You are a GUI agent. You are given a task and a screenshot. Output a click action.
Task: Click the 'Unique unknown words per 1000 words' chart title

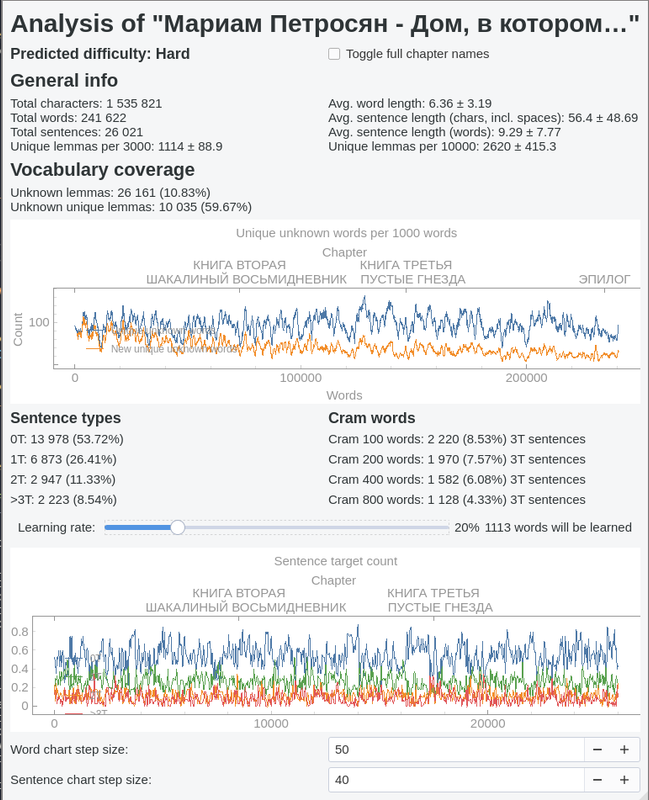click(x=346, y=233)
